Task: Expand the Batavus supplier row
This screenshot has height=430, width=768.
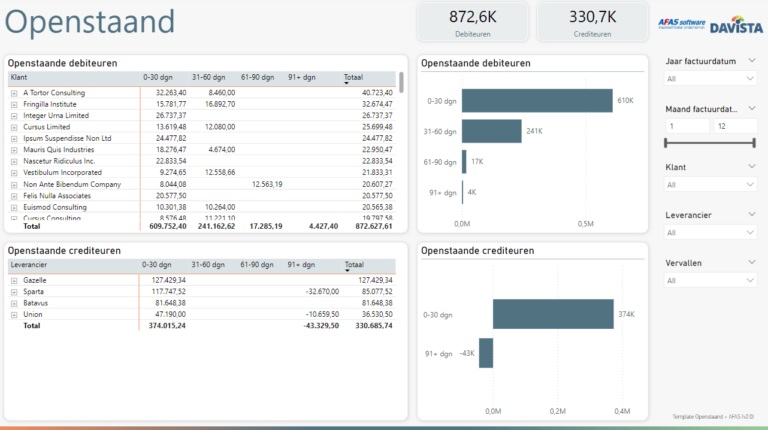Action: coord(14,304)
